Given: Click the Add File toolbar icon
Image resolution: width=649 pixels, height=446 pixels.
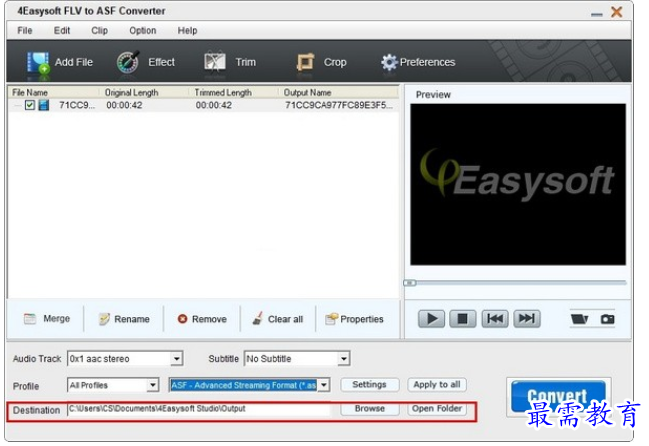Looking at the screenshot, I should tap(38, 62).
